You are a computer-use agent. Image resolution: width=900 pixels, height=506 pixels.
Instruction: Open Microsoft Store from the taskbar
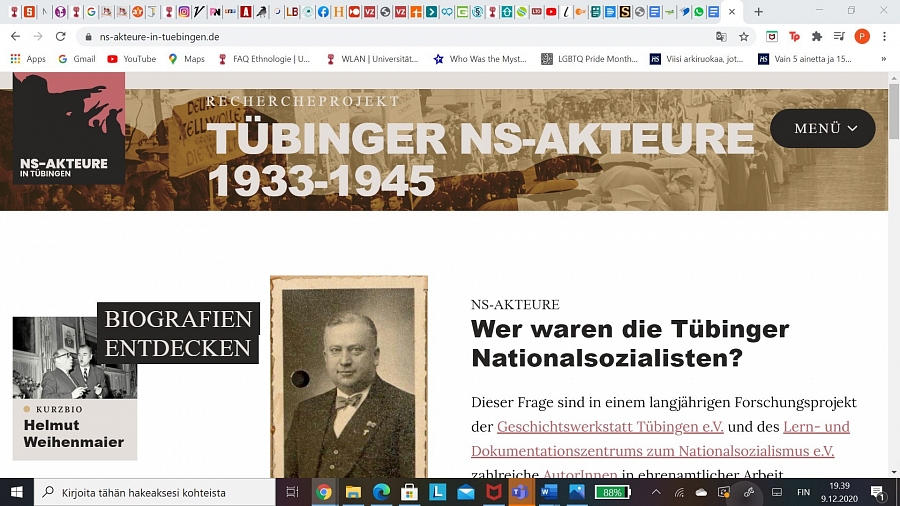(x=409, y=492)
